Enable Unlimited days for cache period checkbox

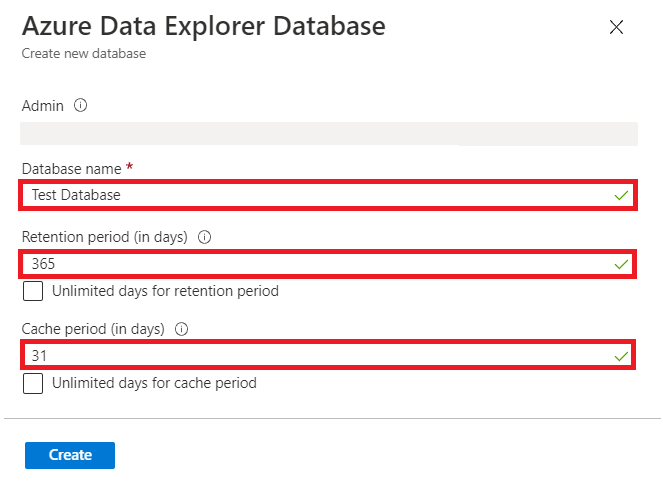click(x=33, y=383)
